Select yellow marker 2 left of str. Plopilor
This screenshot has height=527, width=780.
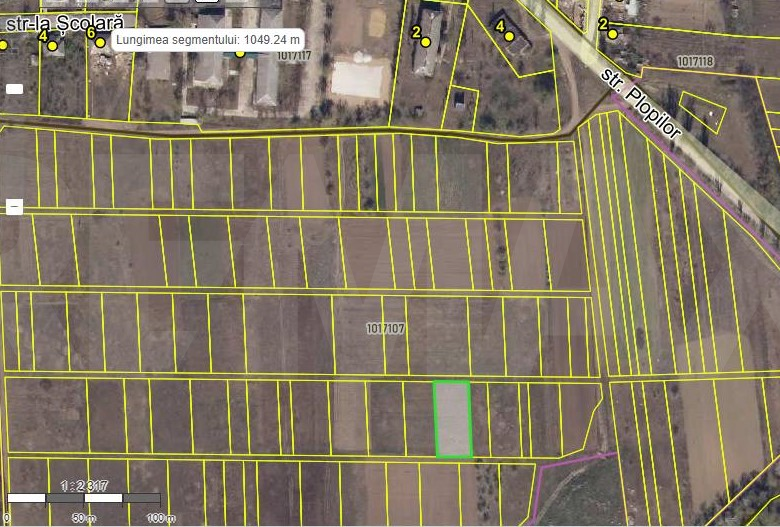(x=425, y=43)
